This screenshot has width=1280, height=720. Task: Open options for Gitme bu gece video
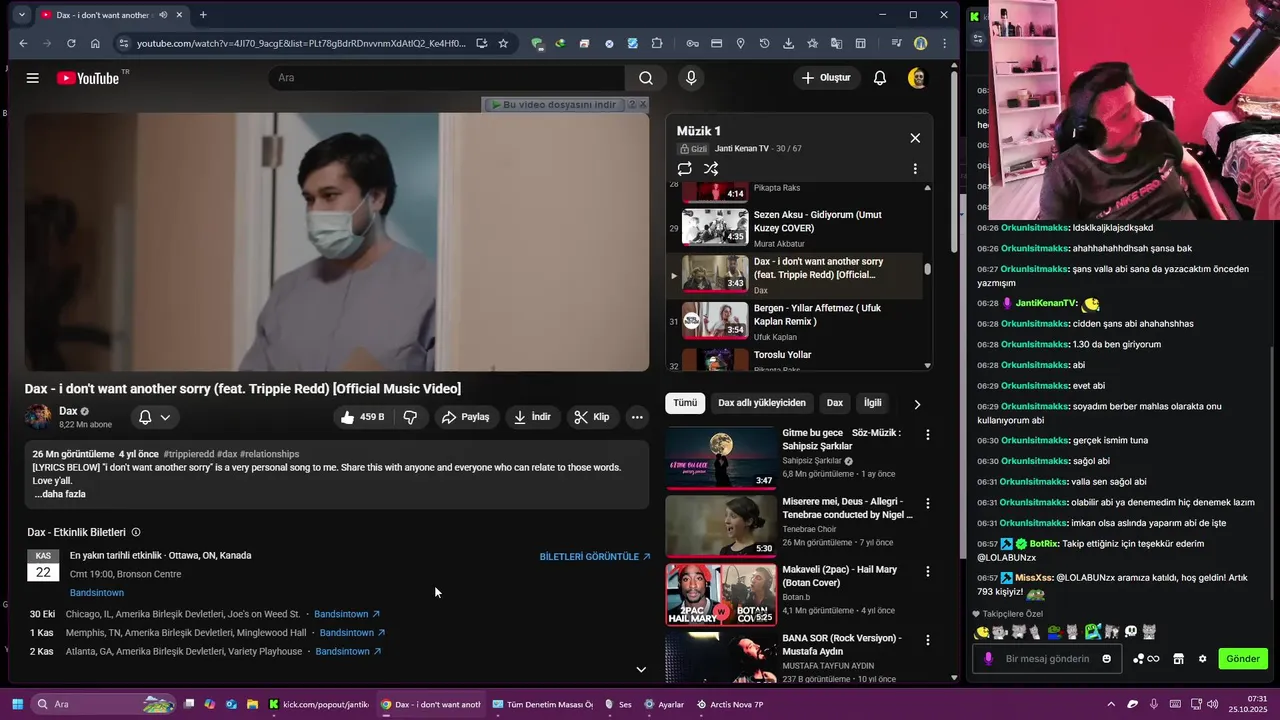(x=927, y=435)
